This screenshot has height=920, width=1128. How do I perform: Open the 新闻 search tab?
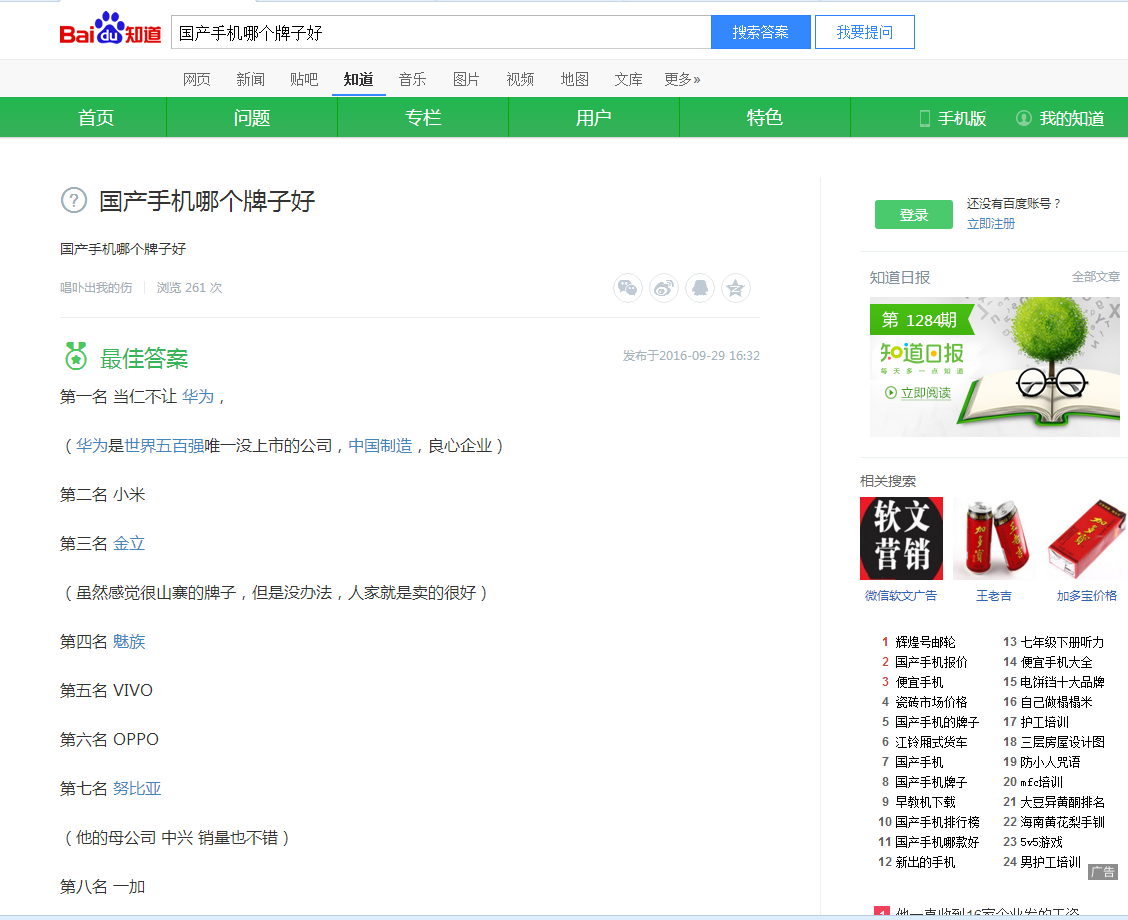point(250,79)
